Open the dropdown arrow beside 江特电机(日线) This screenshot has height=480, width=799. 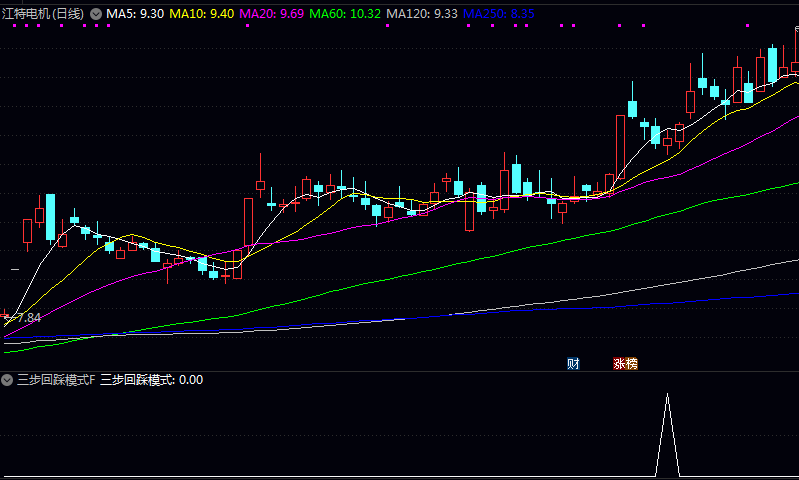pos(95,14)
